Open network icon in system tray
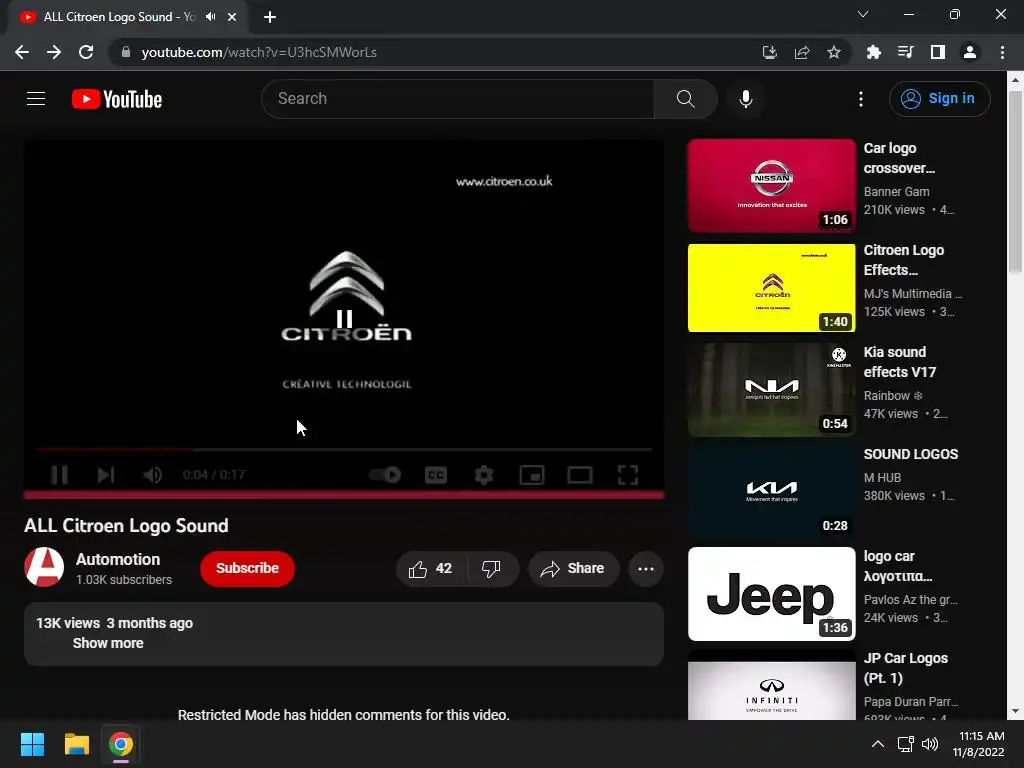This screenshot has height=768, width=1024. pyautogui.click(x=905, y=744)
